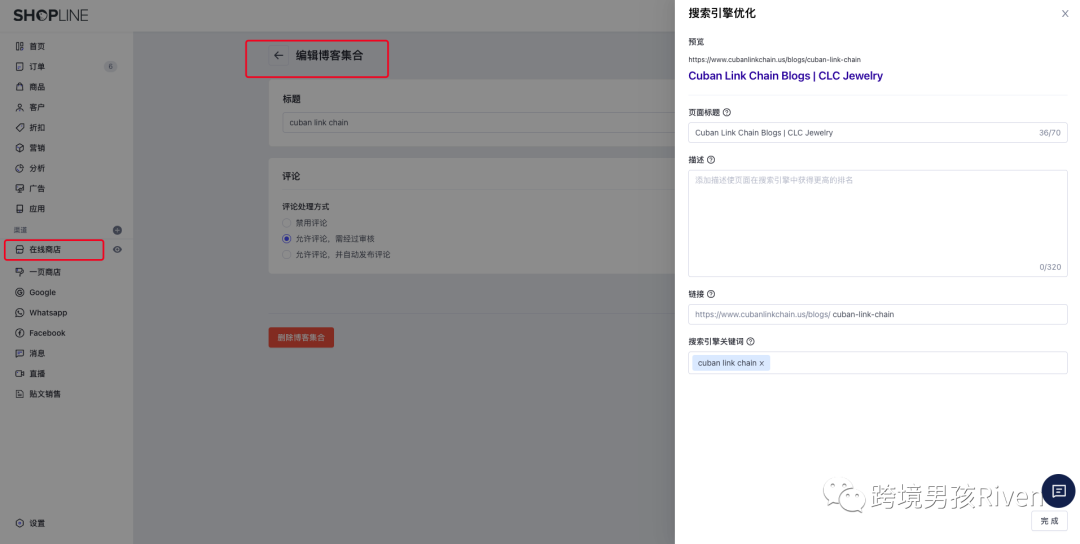
Task: Select 允许评论，并自动发布评论 radio option
Action: click(x=287, y=255)
